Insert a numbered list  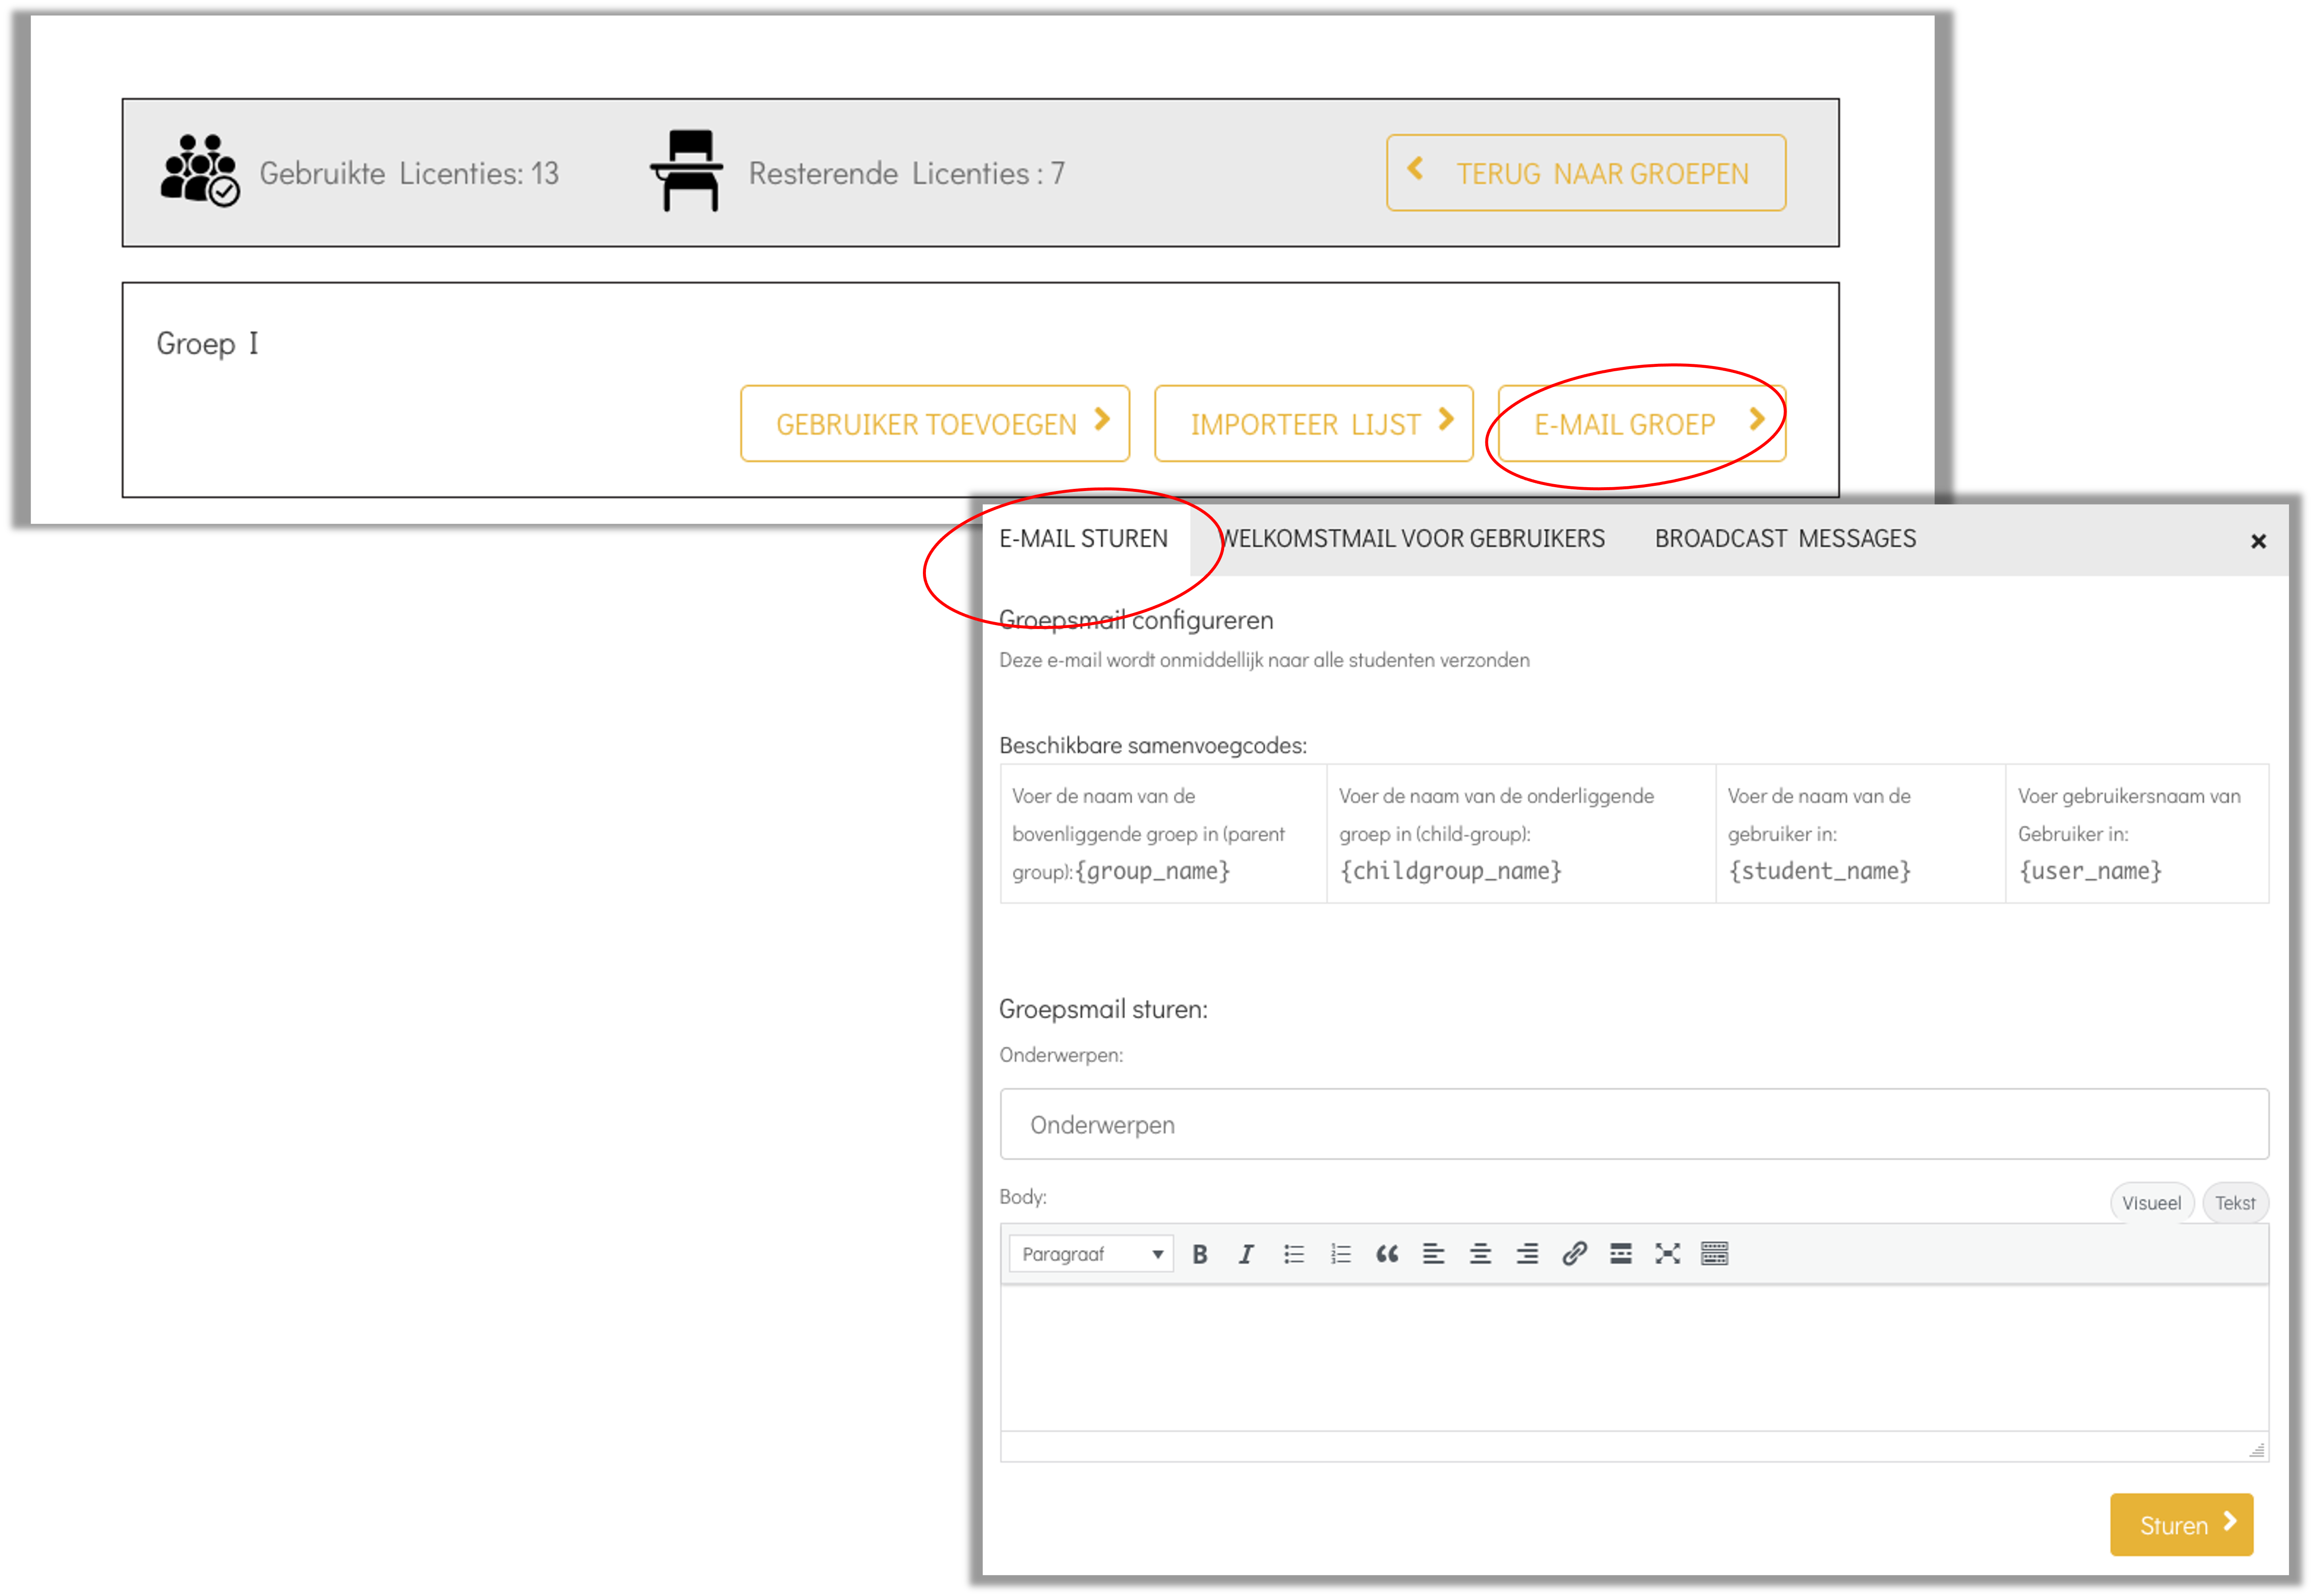pyautogui.click(x=1341, y=1254)
